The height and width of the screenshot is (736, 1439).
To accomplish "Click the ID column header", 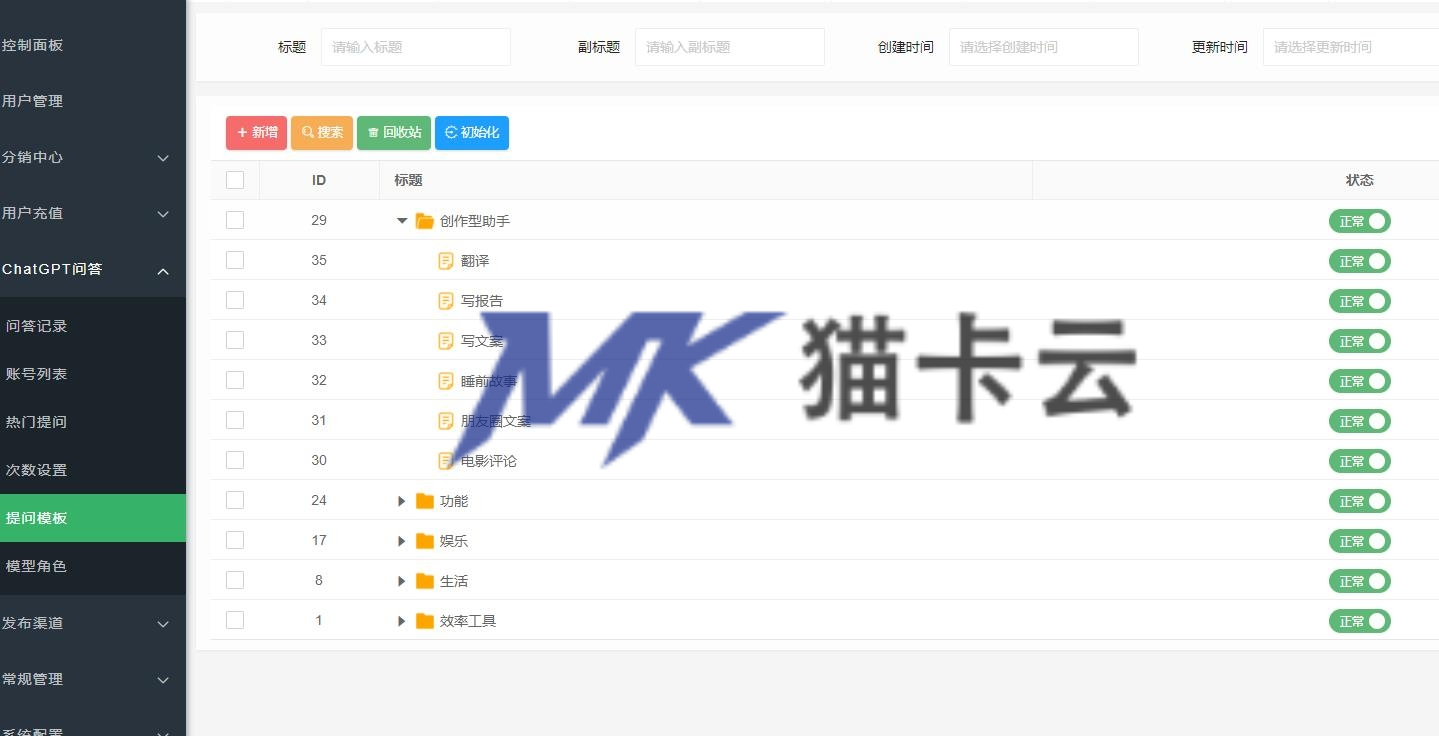I will 319,180.
